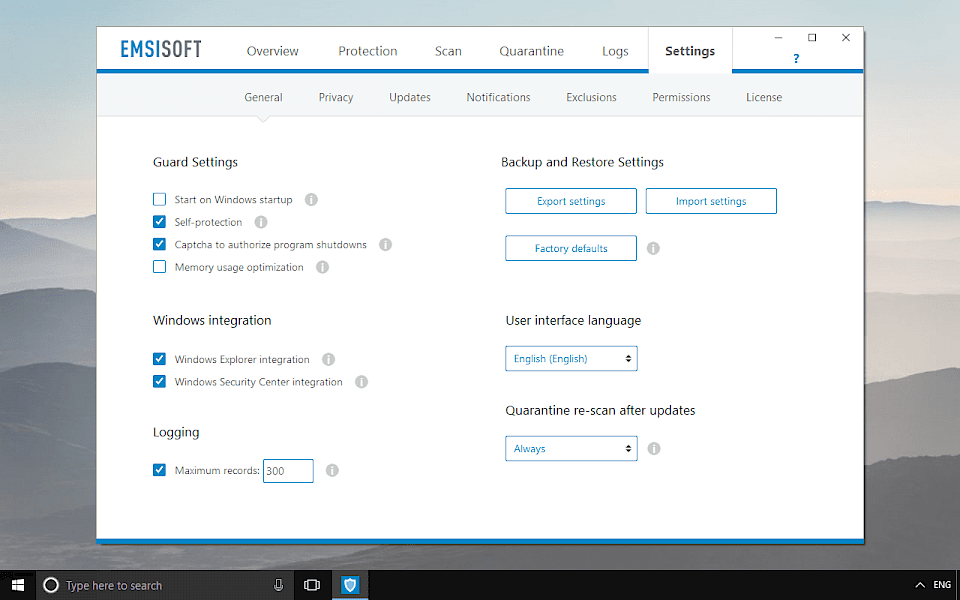Show hidden system tray icons
960x600 pixels.
point(920,585)
